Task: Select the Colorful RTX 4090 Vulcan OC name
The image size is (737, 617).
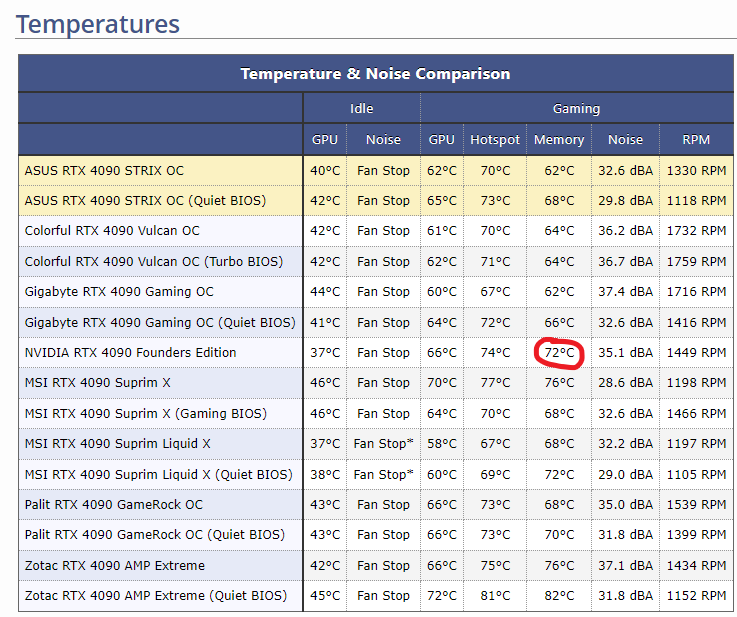Action: coord(112,231)
